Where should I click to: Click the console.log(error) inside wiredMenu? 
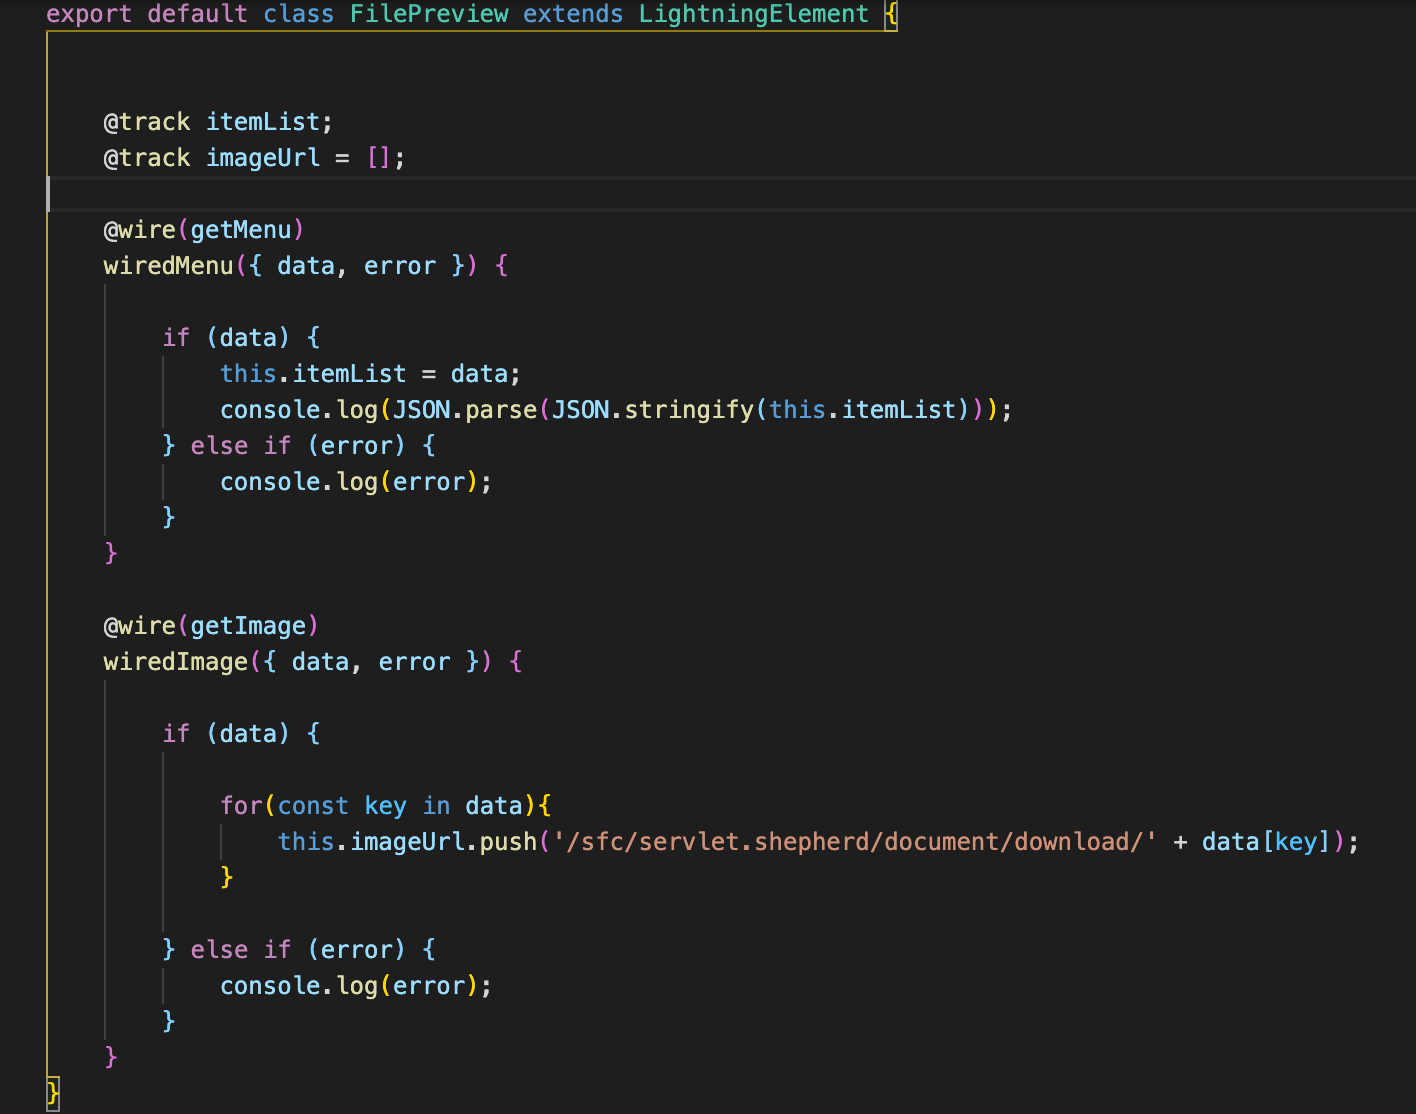(355, 481)
